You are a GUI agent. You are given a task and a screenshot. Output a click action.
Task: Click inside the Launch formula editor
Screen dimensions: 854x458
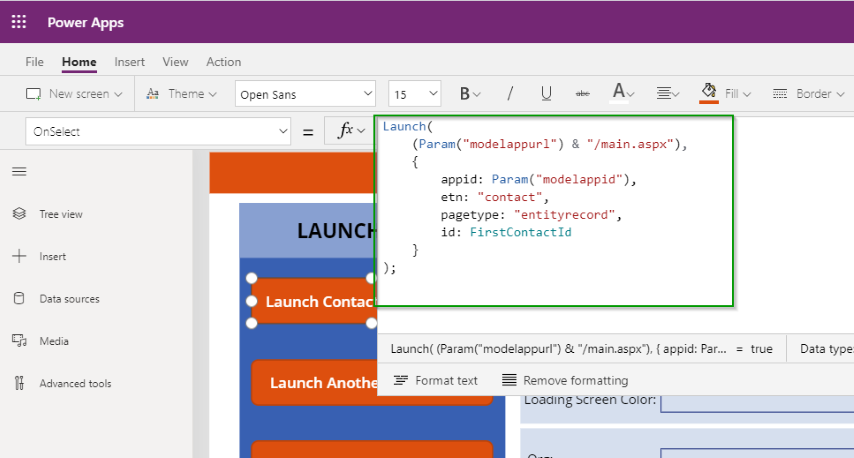pos(554,211)
